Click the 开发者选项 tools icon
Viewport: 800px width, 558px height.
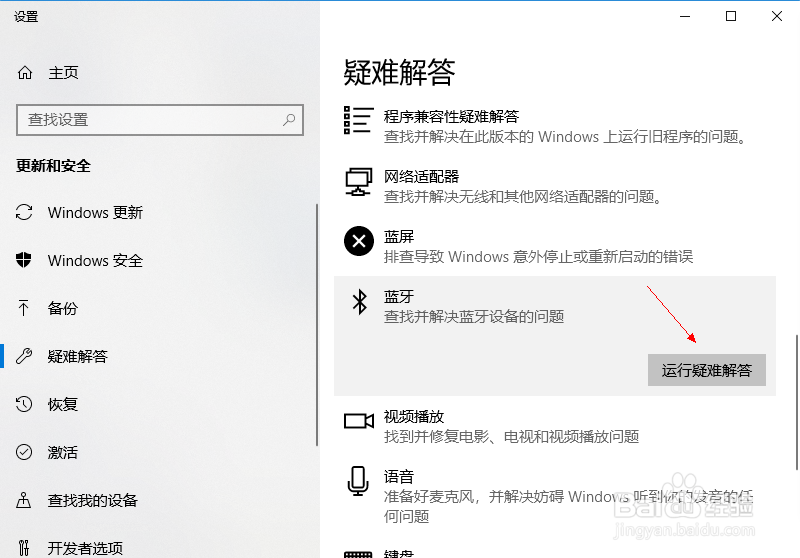[x=23, y=548]
